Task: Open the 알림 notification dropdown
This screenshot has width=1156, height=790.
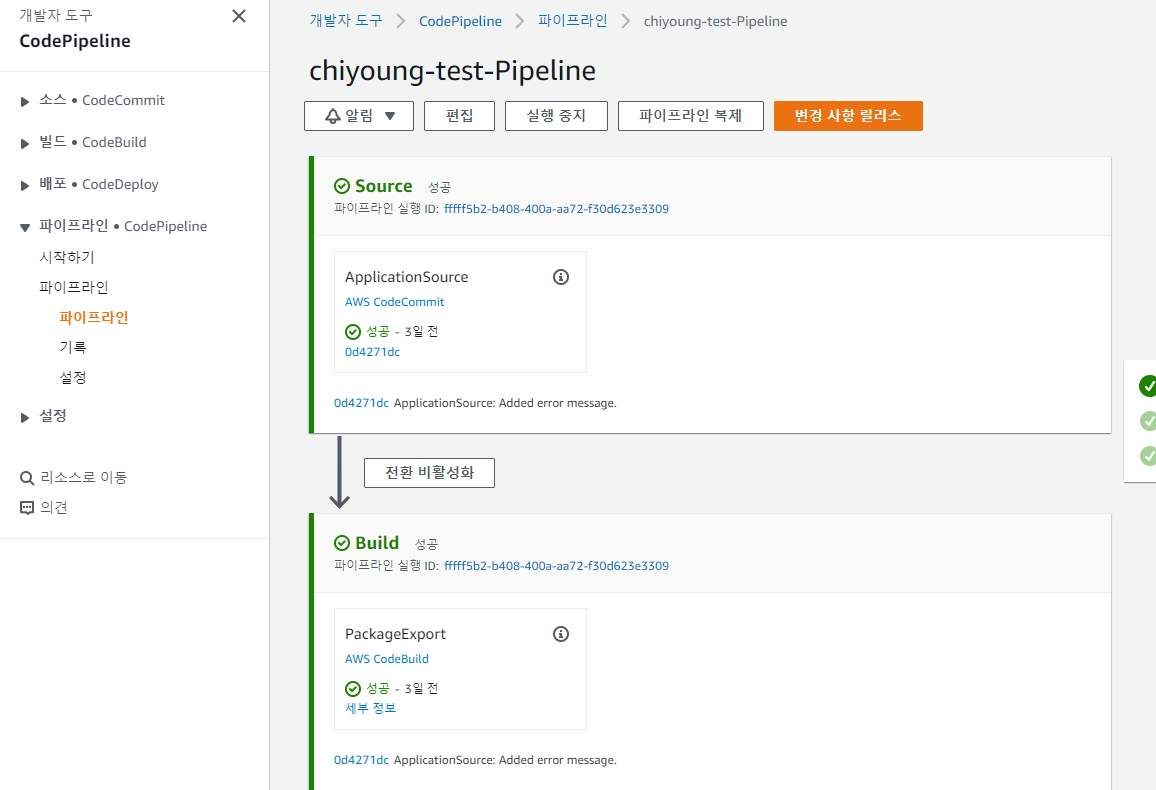Action: click(x=361, y=116)
